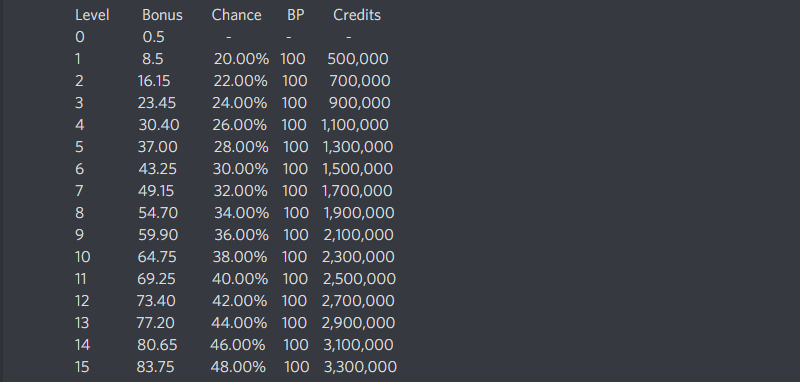The image size is (800, 382).
Task: Select the 73.40 bonus value
Action: pyautogui.click(x=156, y=300)
